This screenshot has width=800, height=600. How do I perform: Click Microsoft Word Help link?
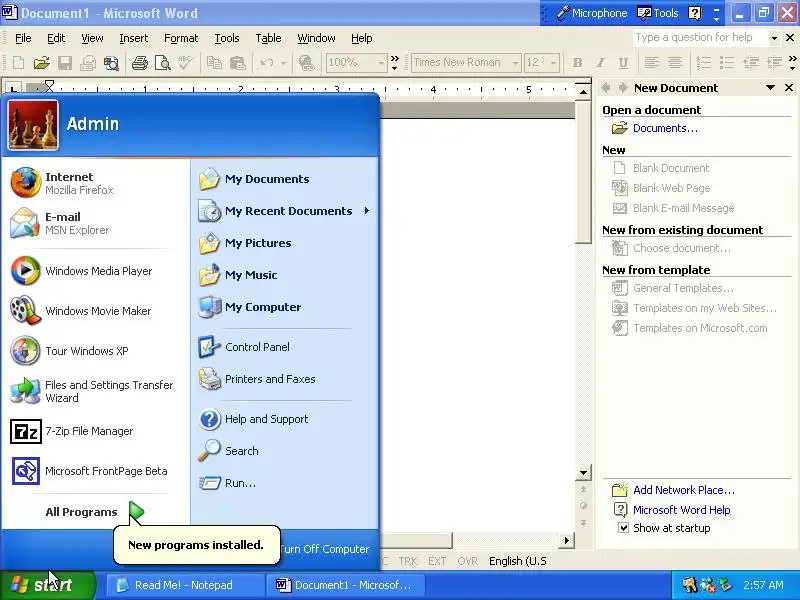pyautogui.click(x=681, y=510)
